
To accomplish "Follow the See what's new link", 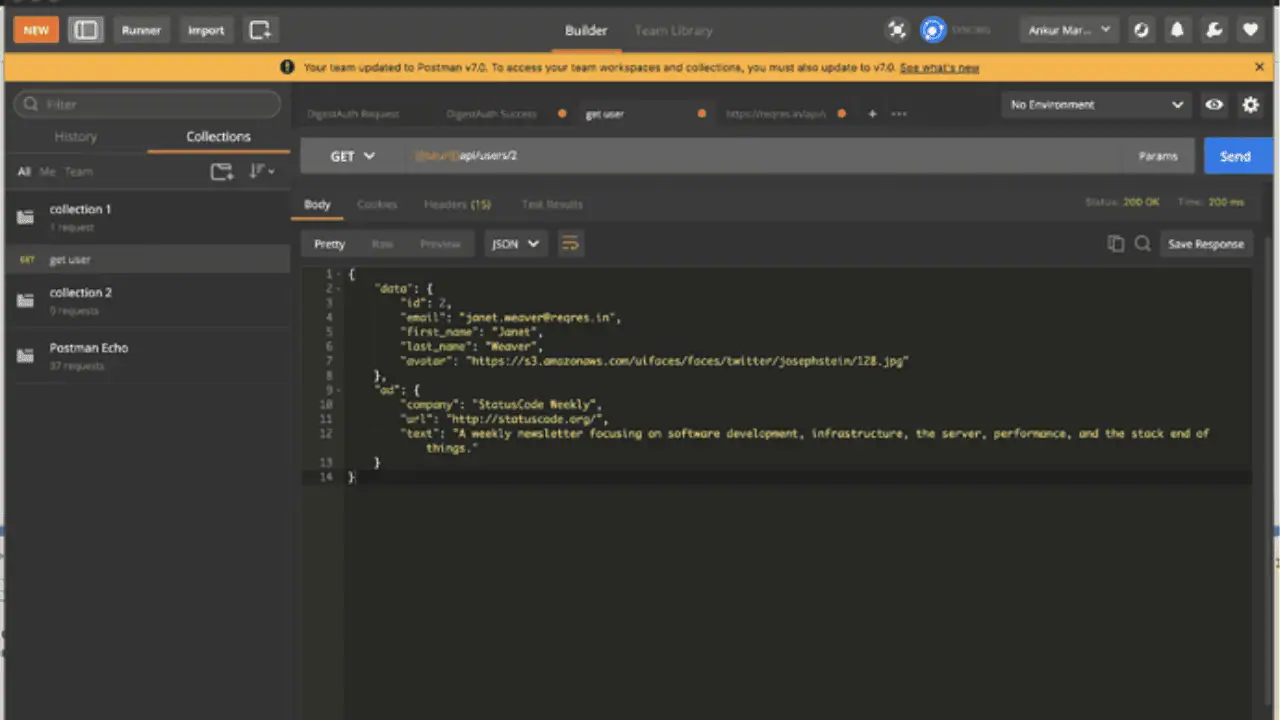I will tap(939, 68).
